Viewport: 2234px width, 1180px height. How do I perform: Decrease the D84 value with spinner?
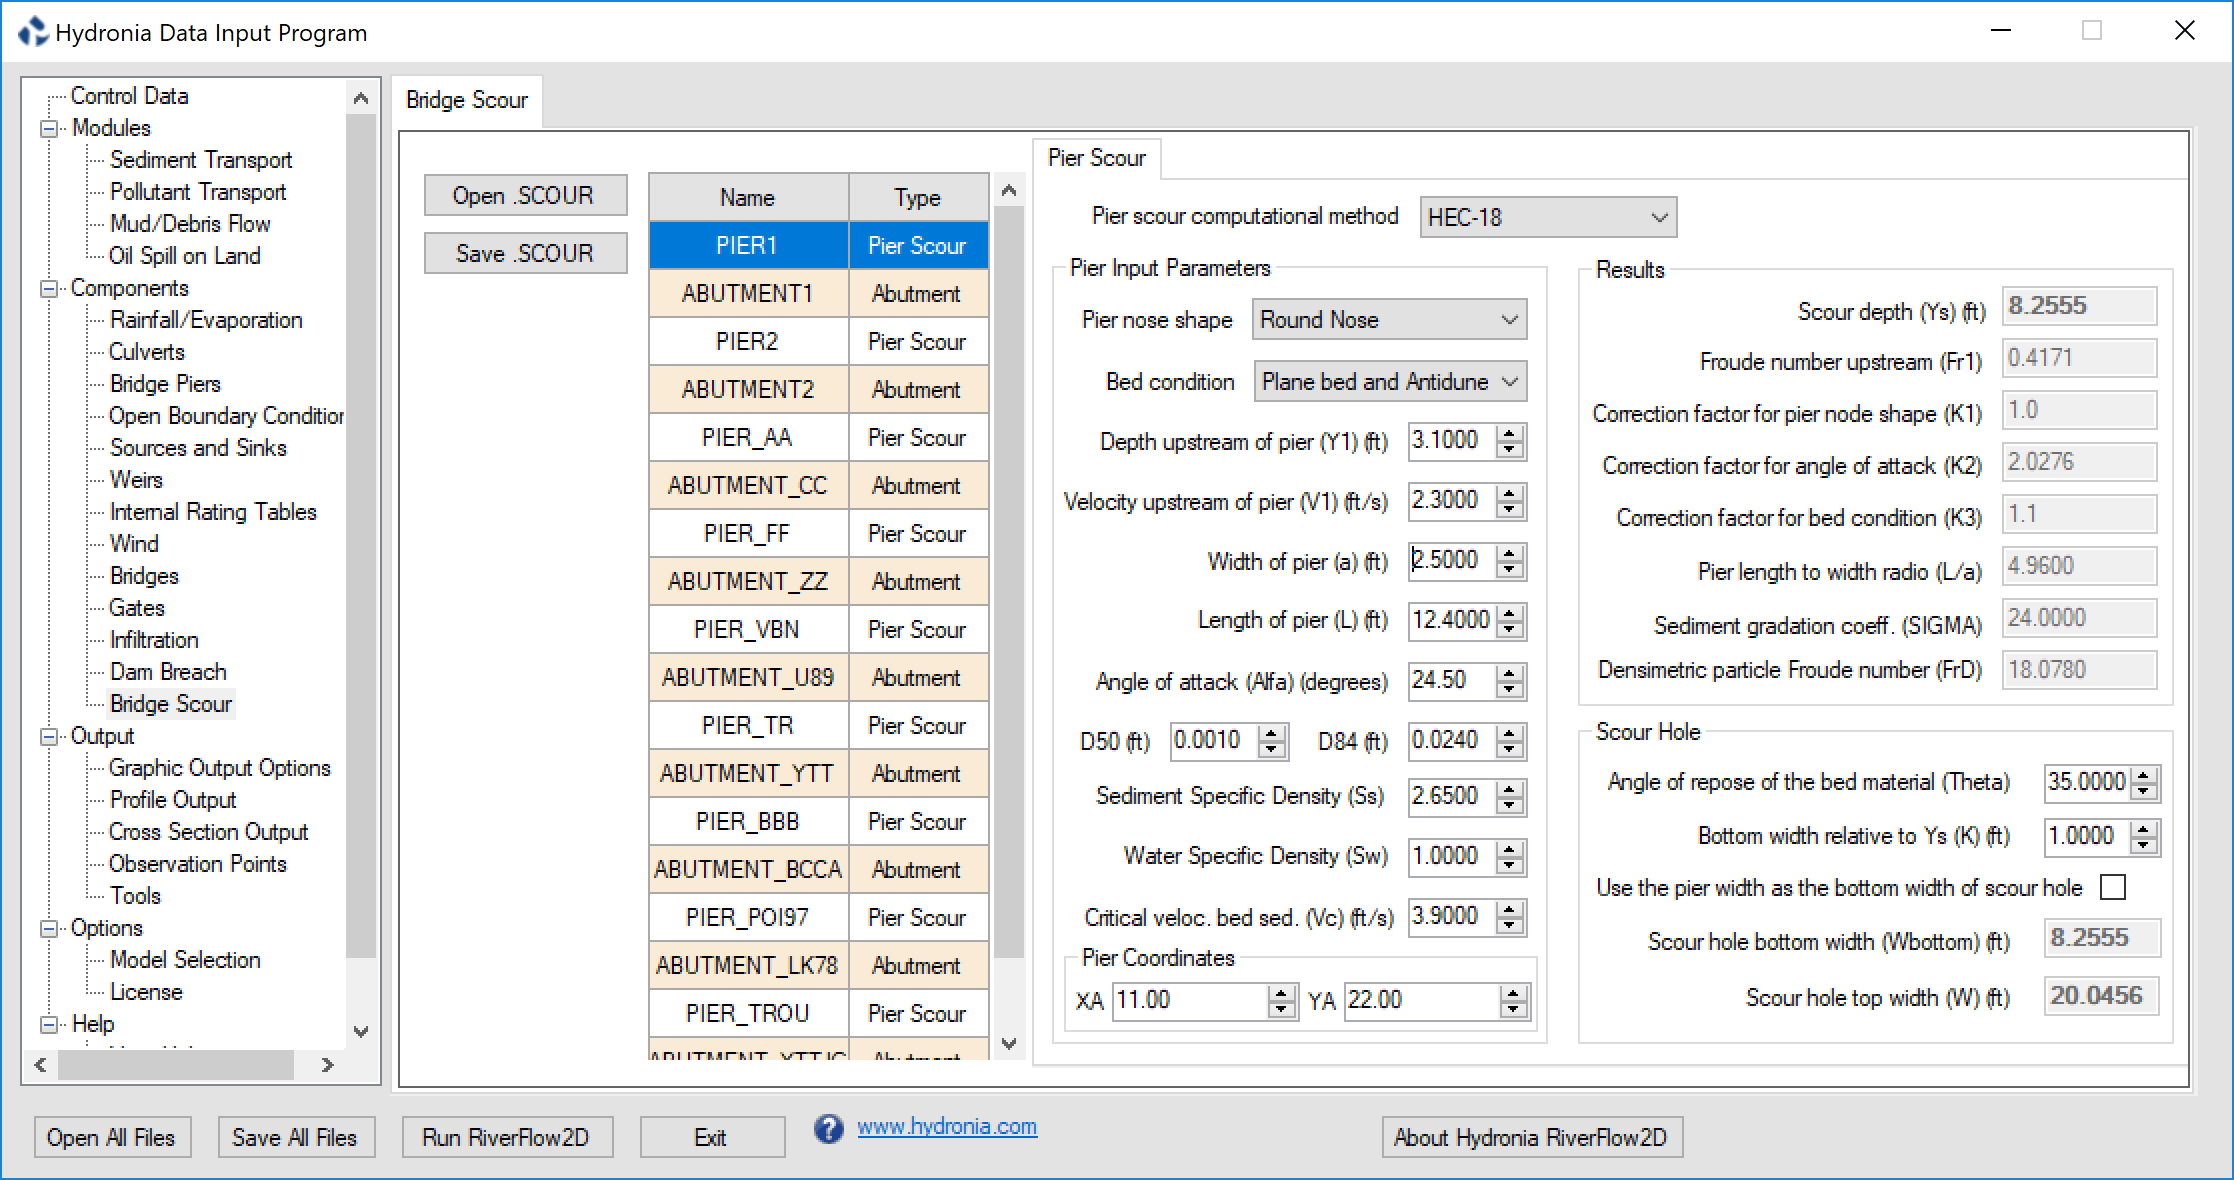(1510, 749)
